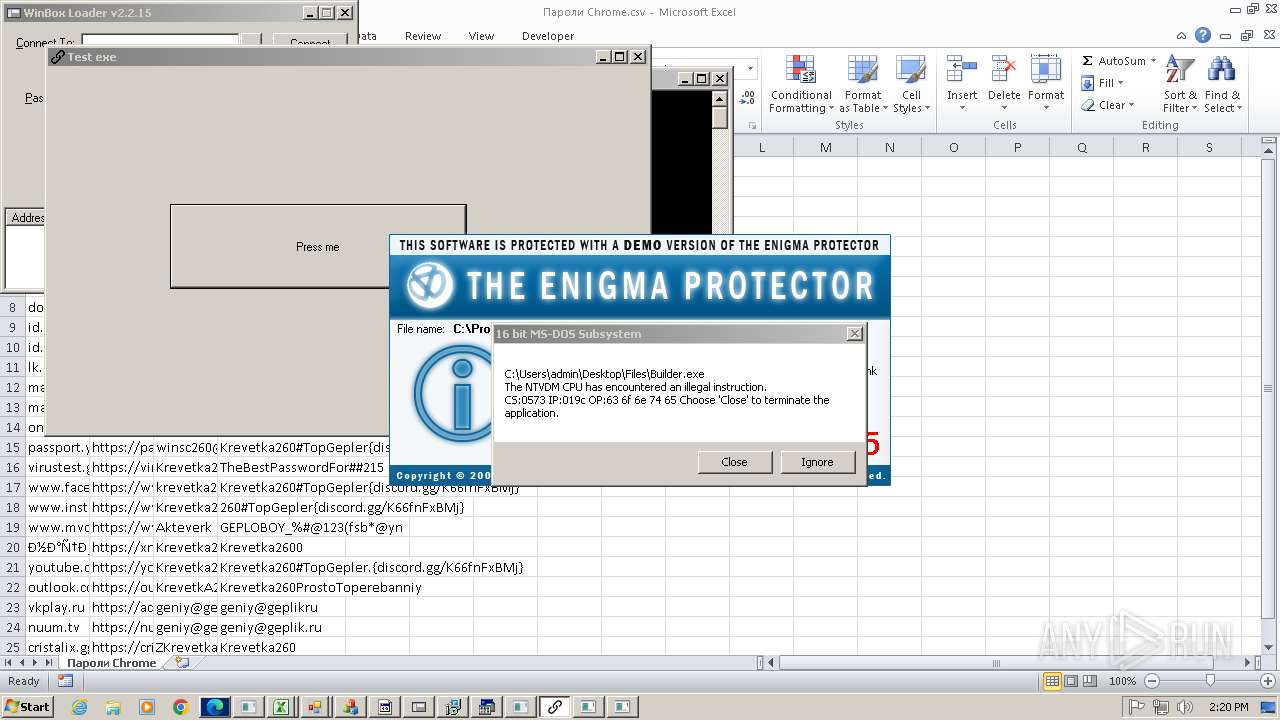Jump to first sheet with navigation arrow
Viewport: 1280px width, 720px height.
click(x=9, y=662)
